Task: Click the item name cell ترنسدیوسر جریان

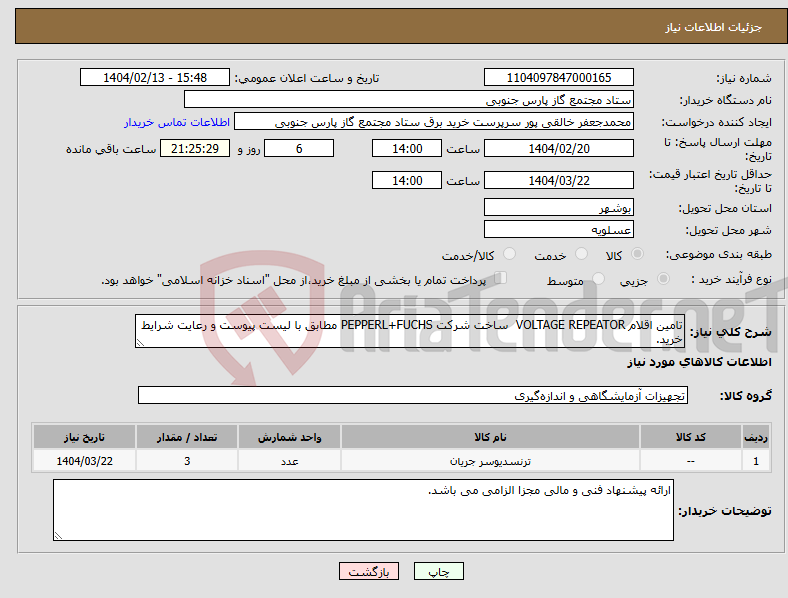Action: [490, 461]
